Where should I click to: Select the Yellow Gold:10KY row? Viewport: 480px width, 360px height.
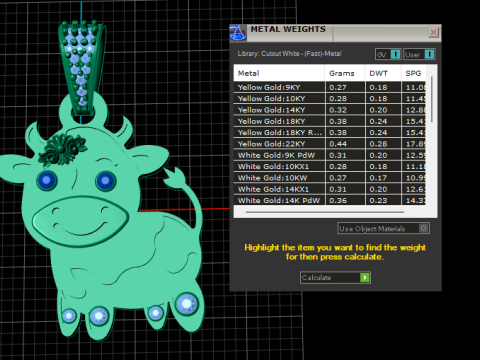click(330, 99)
